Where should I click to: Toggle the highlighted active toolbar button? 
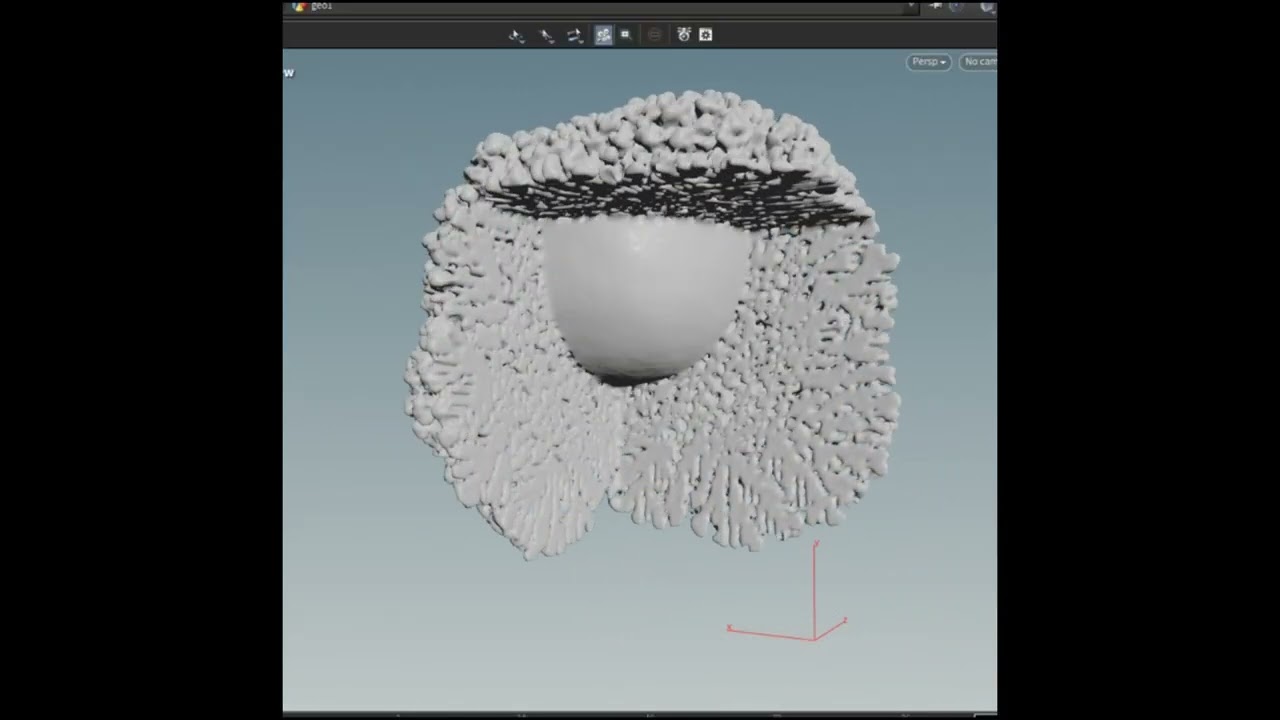(603, 35)
